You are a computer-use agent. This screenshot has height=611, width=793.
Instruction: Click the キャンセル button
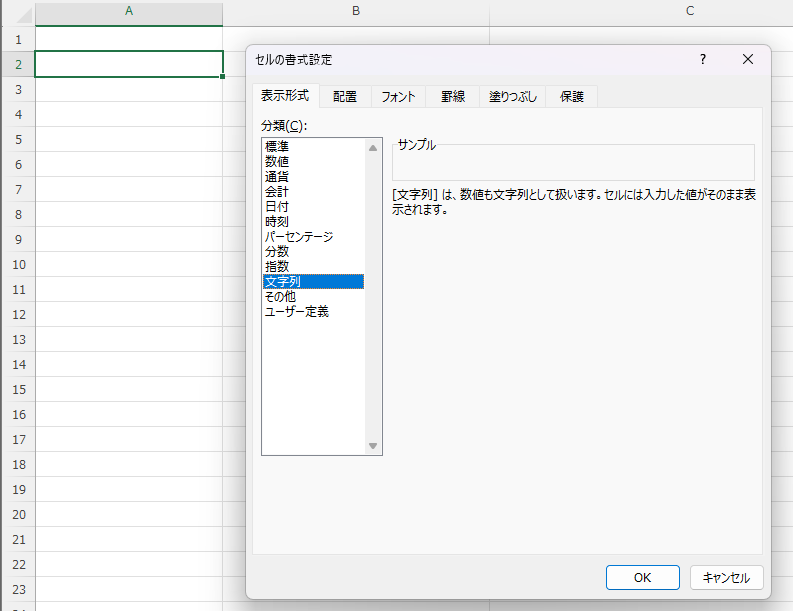click(x=726, y=578)
